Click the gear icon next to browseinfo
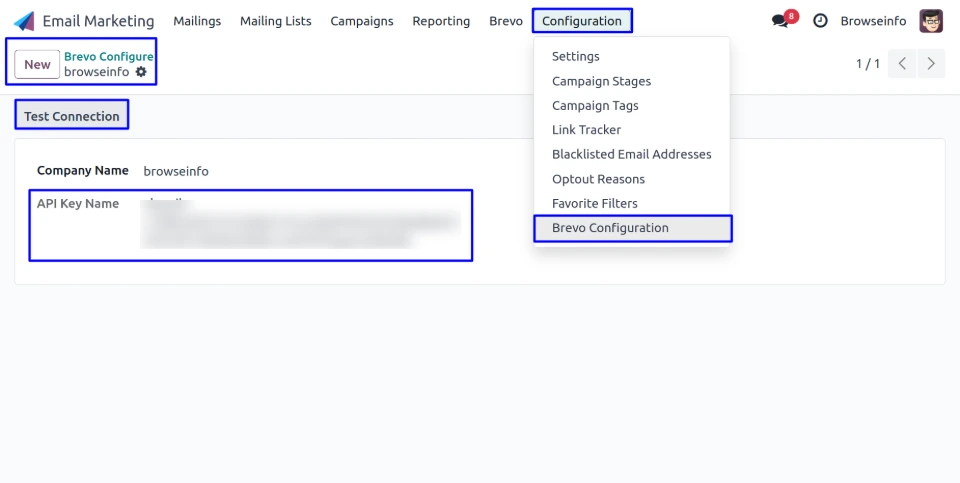The image size is (960, 483). (x=141, y=72)
